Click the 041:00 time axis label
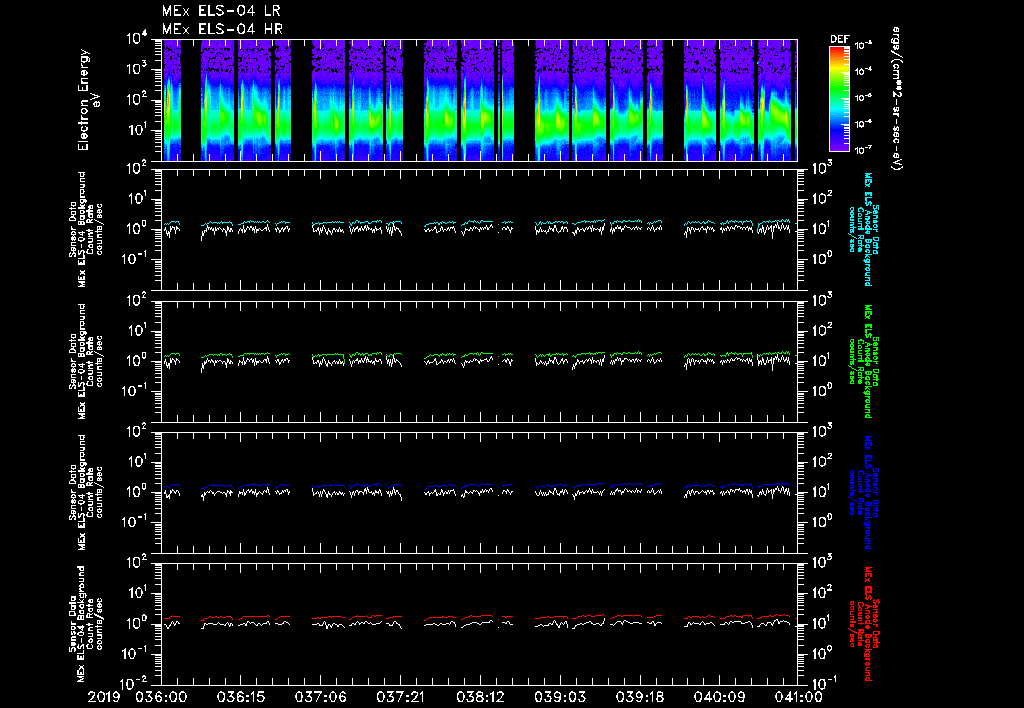 pyautogui.click(x=797, y=698)
